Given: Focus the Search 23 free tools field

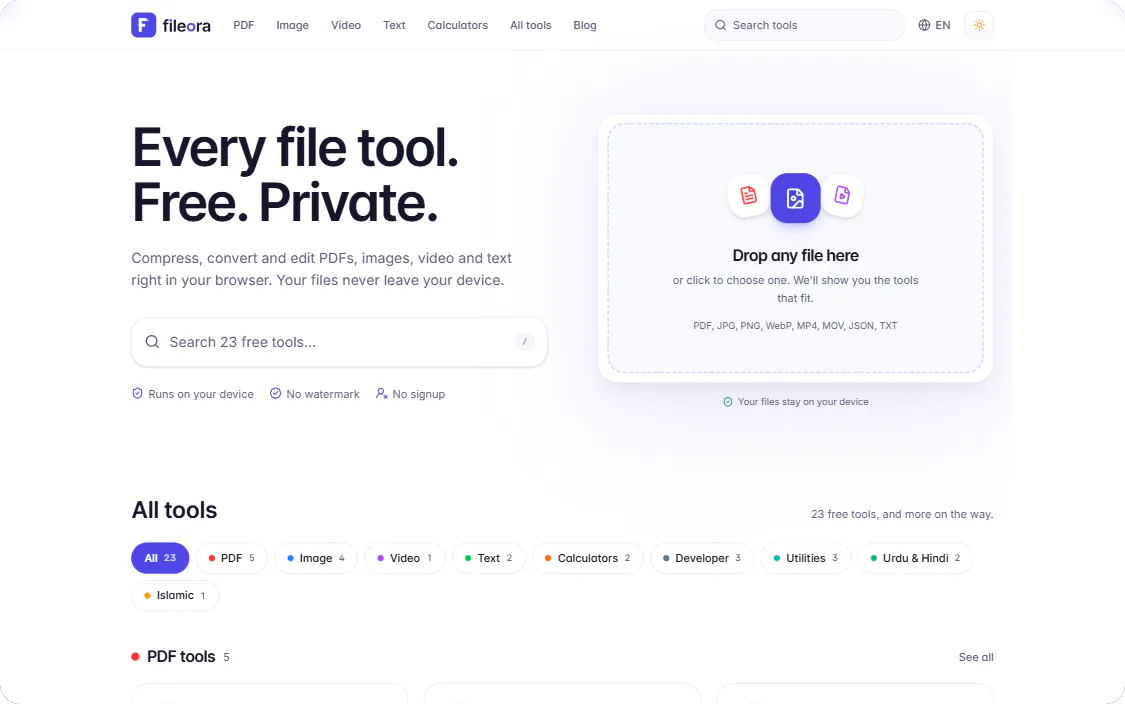Looking at the screenshot, I should click(339, 342).
